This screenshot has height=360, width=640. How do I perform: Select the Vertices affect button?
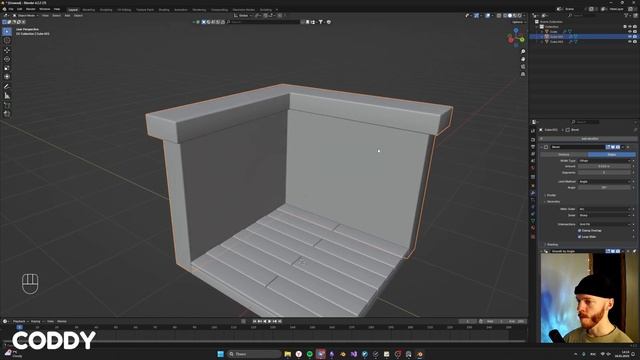pyautogui.click(x=564, y=155)
